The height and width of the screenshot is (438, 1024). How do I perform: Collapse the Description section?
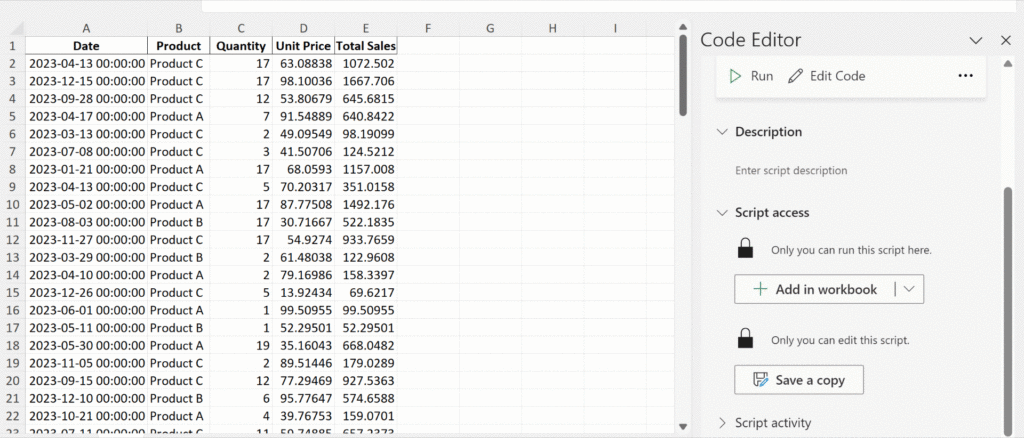click(x=722, y=132)
